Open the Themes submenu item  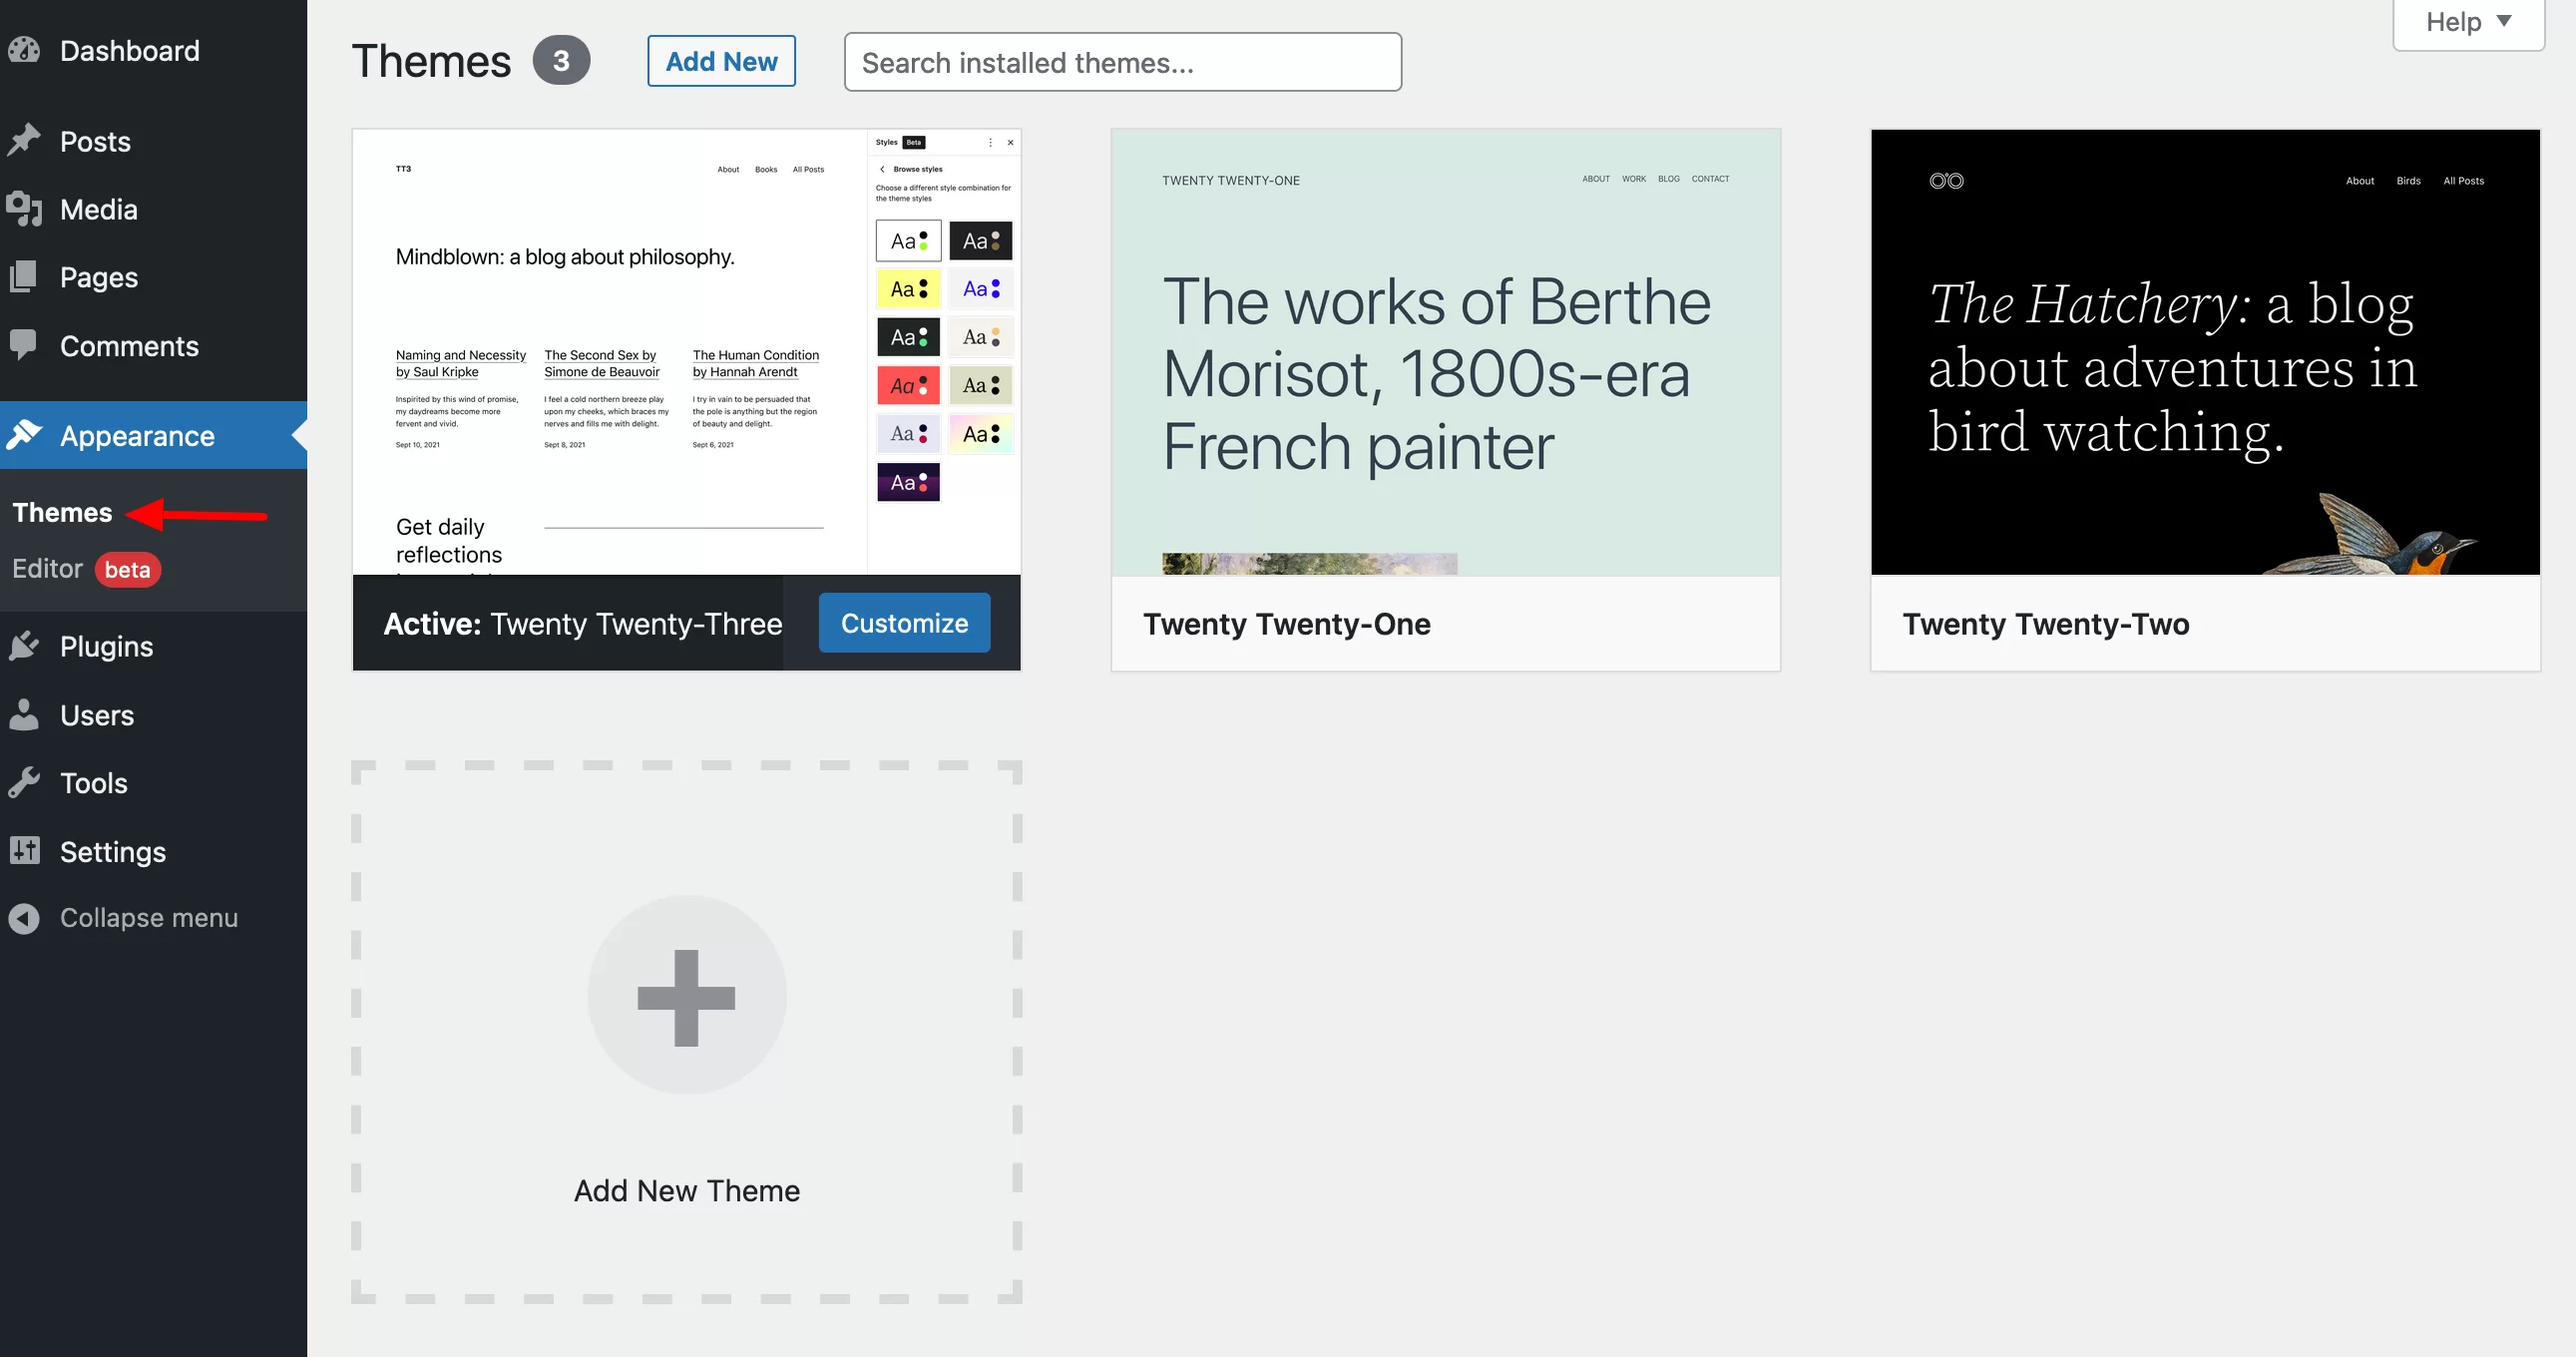tap(62, 512)
